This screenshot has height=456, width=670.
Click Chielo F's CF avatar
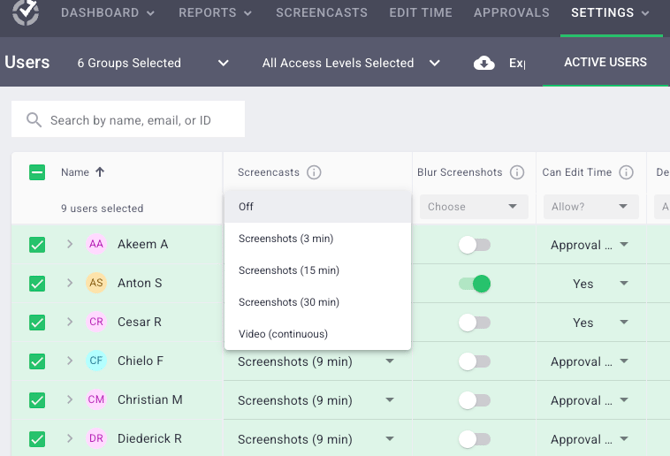point(96,361)
